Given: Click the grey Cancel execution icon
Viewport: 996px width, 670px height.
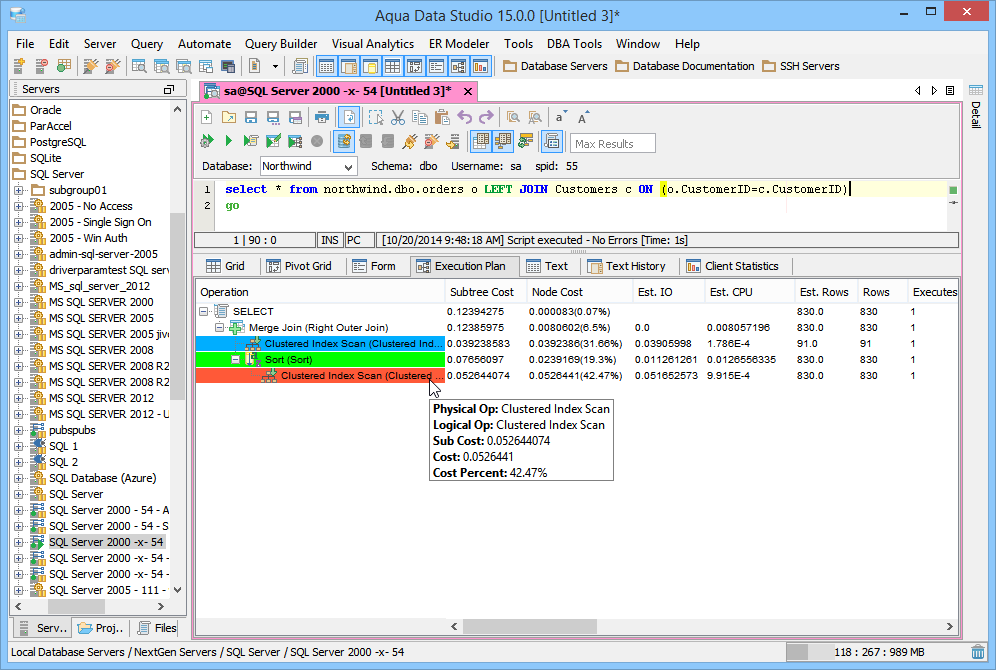Looking at the screenshot, I should pos(317,141).
